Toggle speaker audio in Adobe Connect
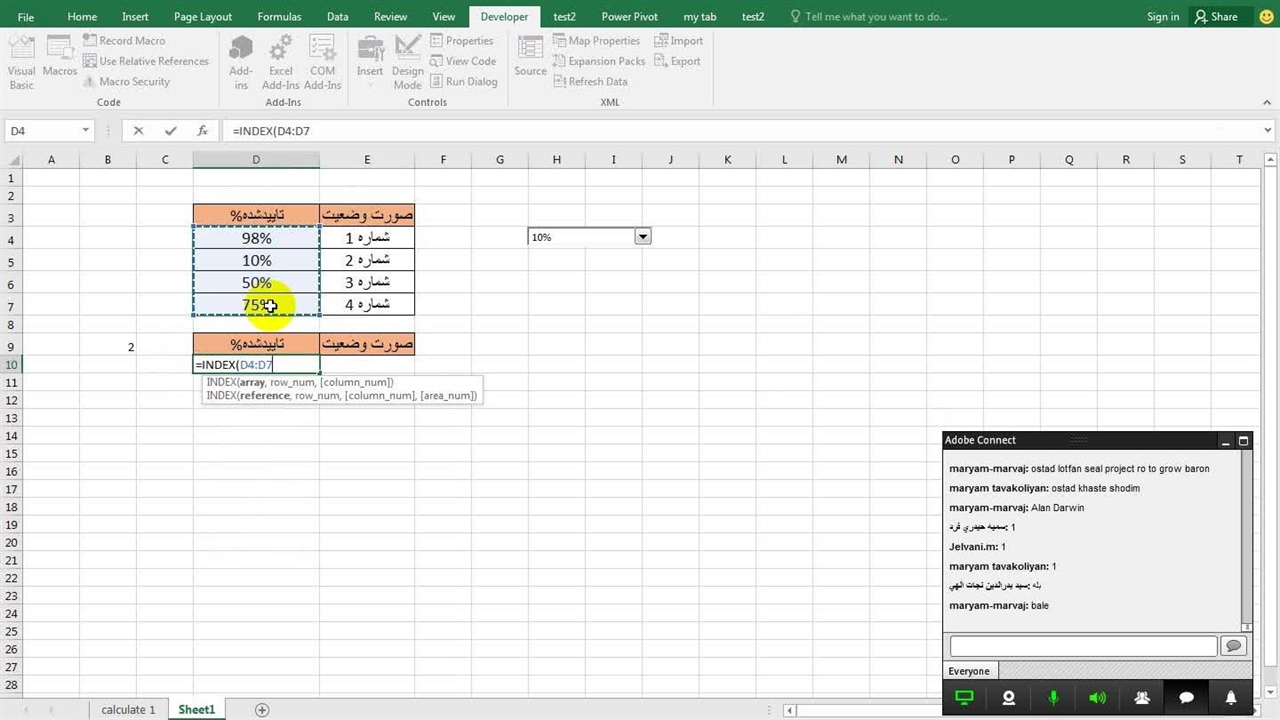The image size is (1280, 720). click(1097, 698)
